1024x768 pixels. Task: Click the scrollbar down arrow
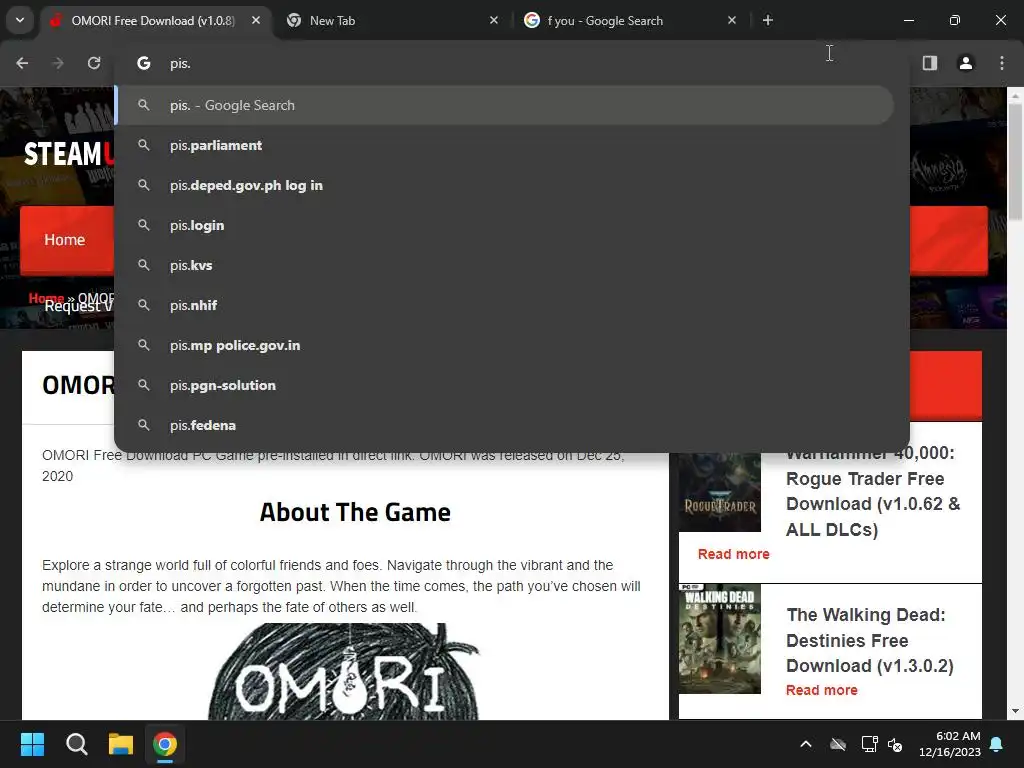[1015, 711]
